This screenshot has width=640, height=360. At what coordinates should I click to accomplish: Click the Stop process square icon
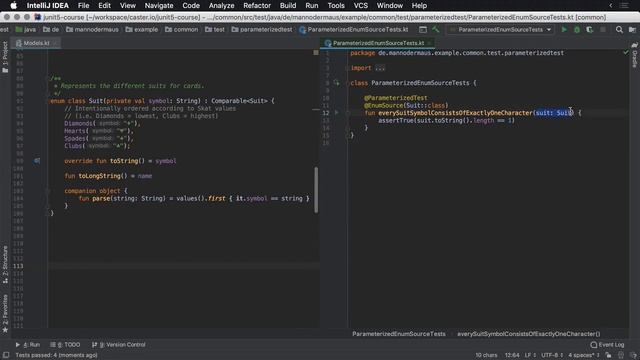coord(603,29)
